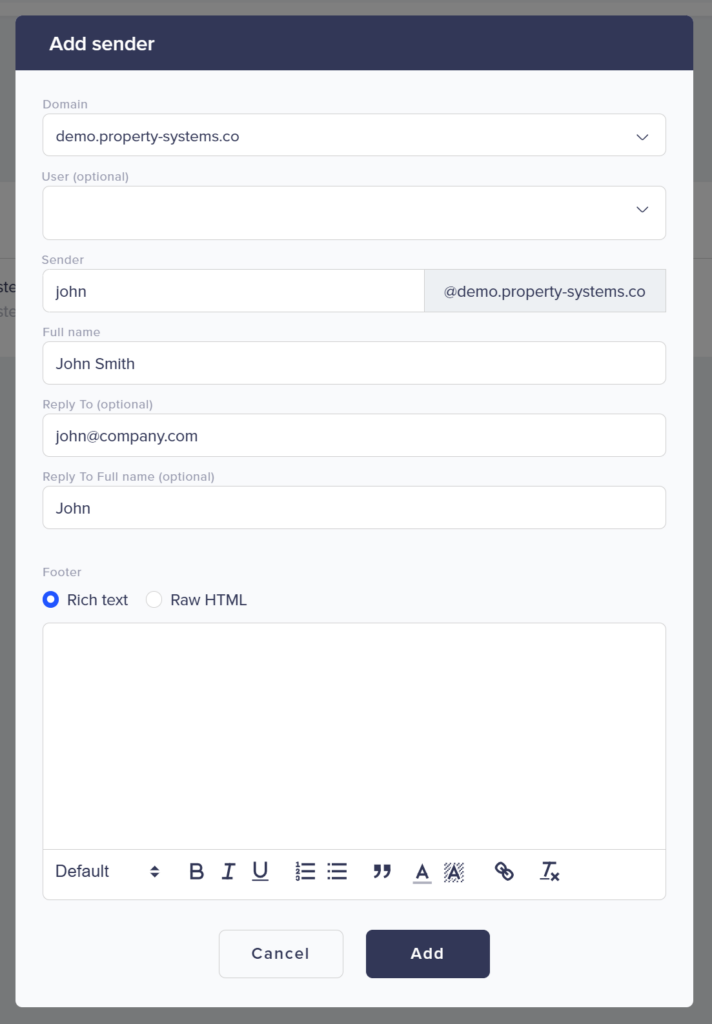Expand the User (optional) dropdown

tap(354, 210)
